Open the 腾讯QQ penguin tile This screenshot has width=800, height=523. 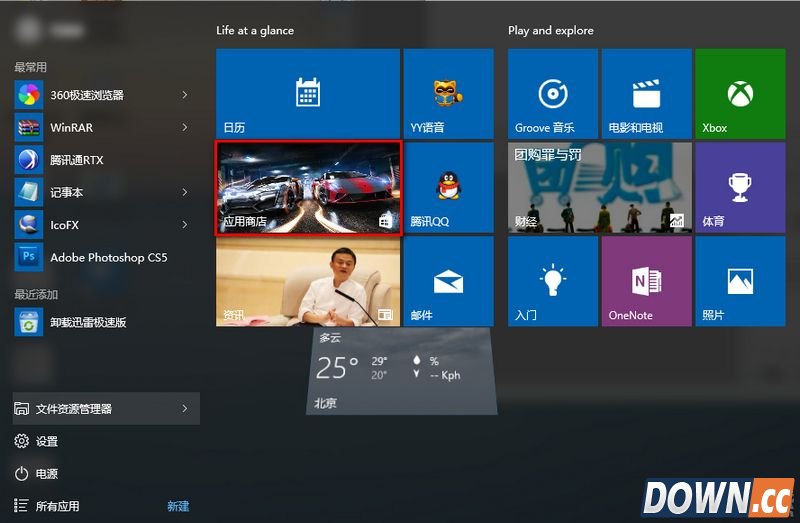[x=448, y=187]
